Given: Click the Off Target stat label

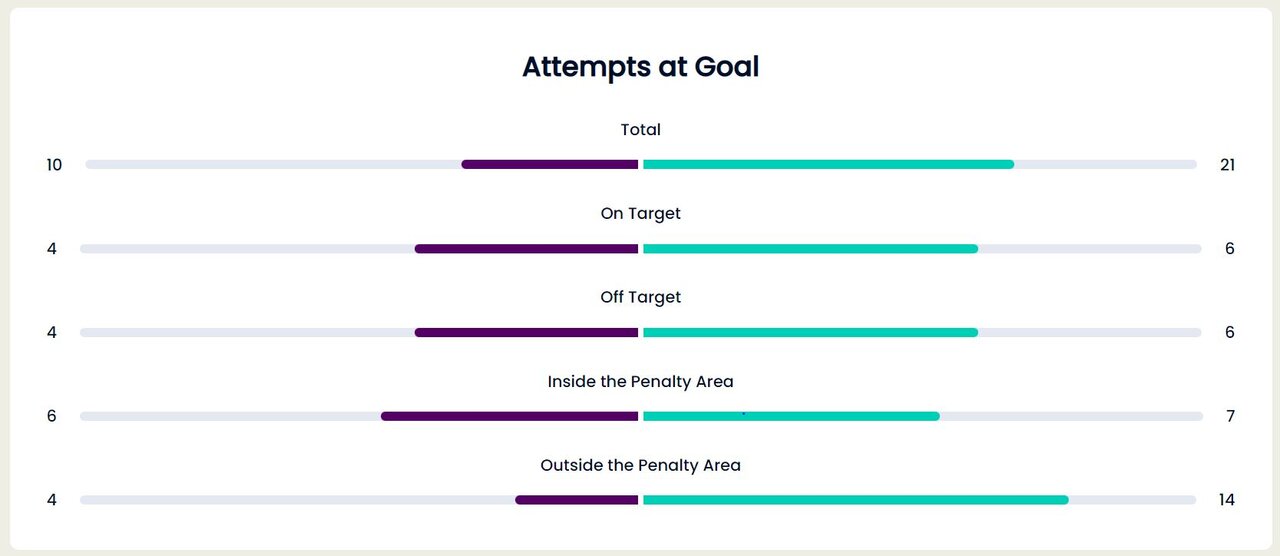Looking at the screenshot, I should coord(640,298).
